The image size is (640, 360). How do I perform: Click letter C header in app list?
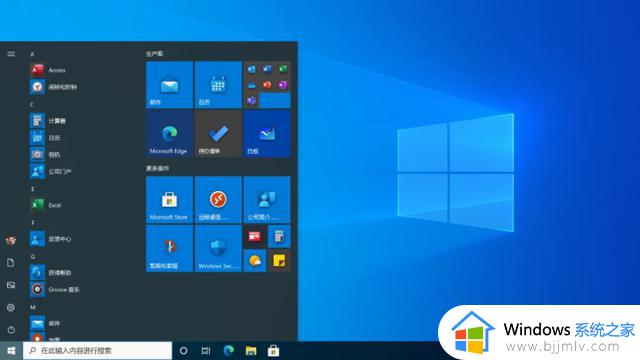pyautogui.click(x=32, y=104)
